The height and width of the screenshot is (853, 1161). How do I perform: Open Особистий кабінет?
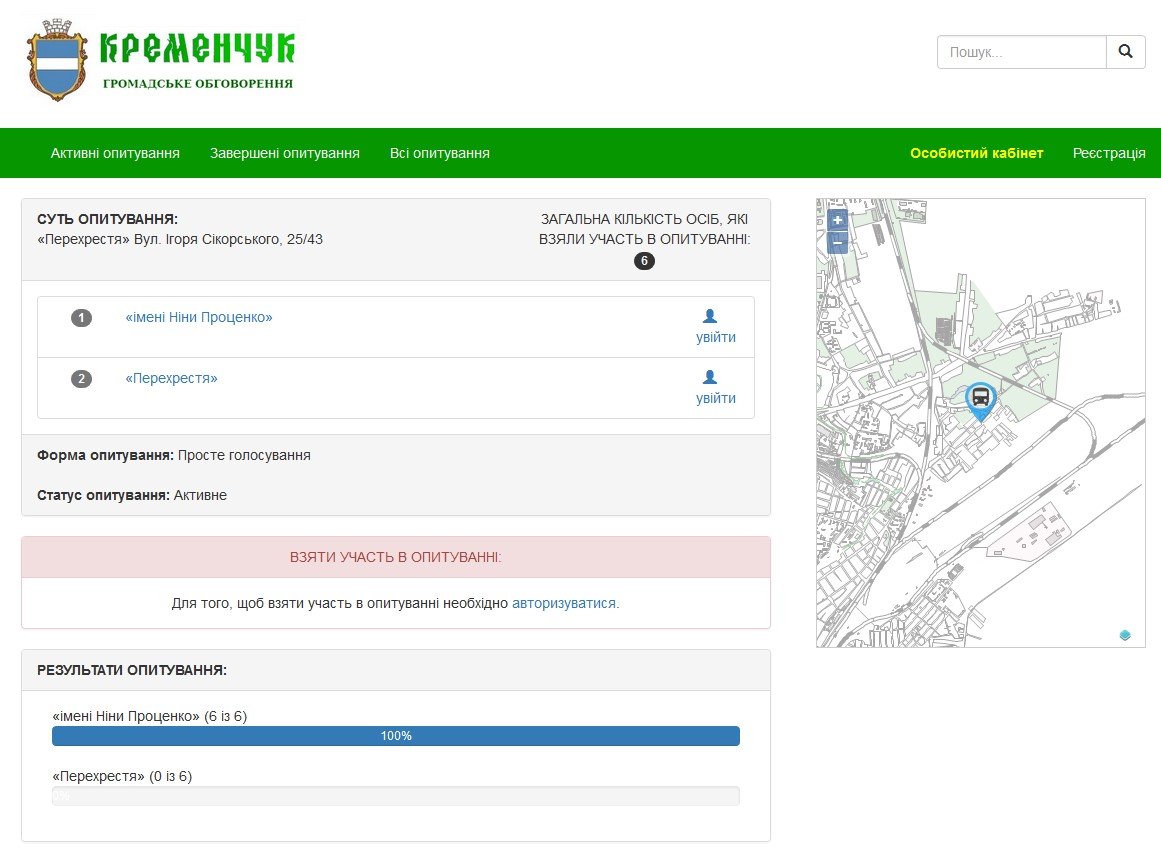point(976,153)
